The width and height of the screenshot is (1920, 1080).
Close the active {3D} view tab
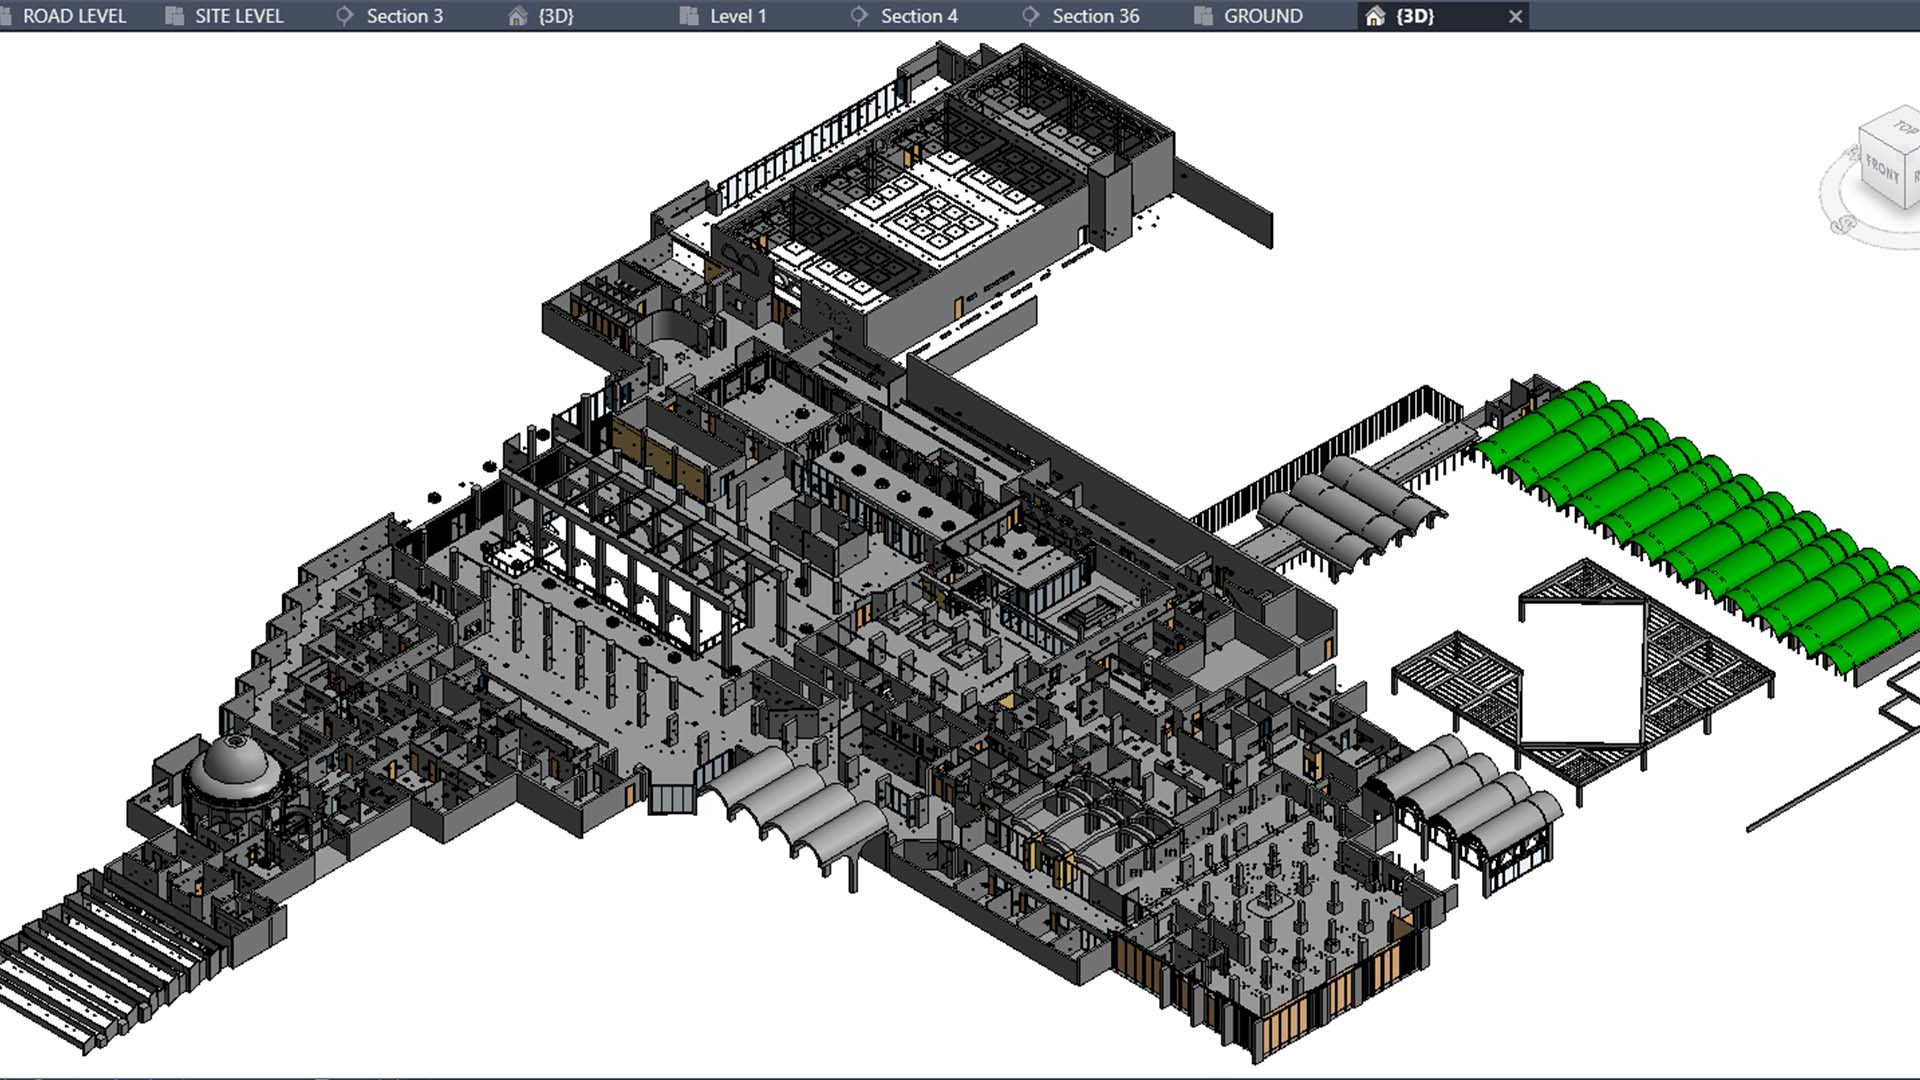pyautogui.click(x=1515, y=16)
